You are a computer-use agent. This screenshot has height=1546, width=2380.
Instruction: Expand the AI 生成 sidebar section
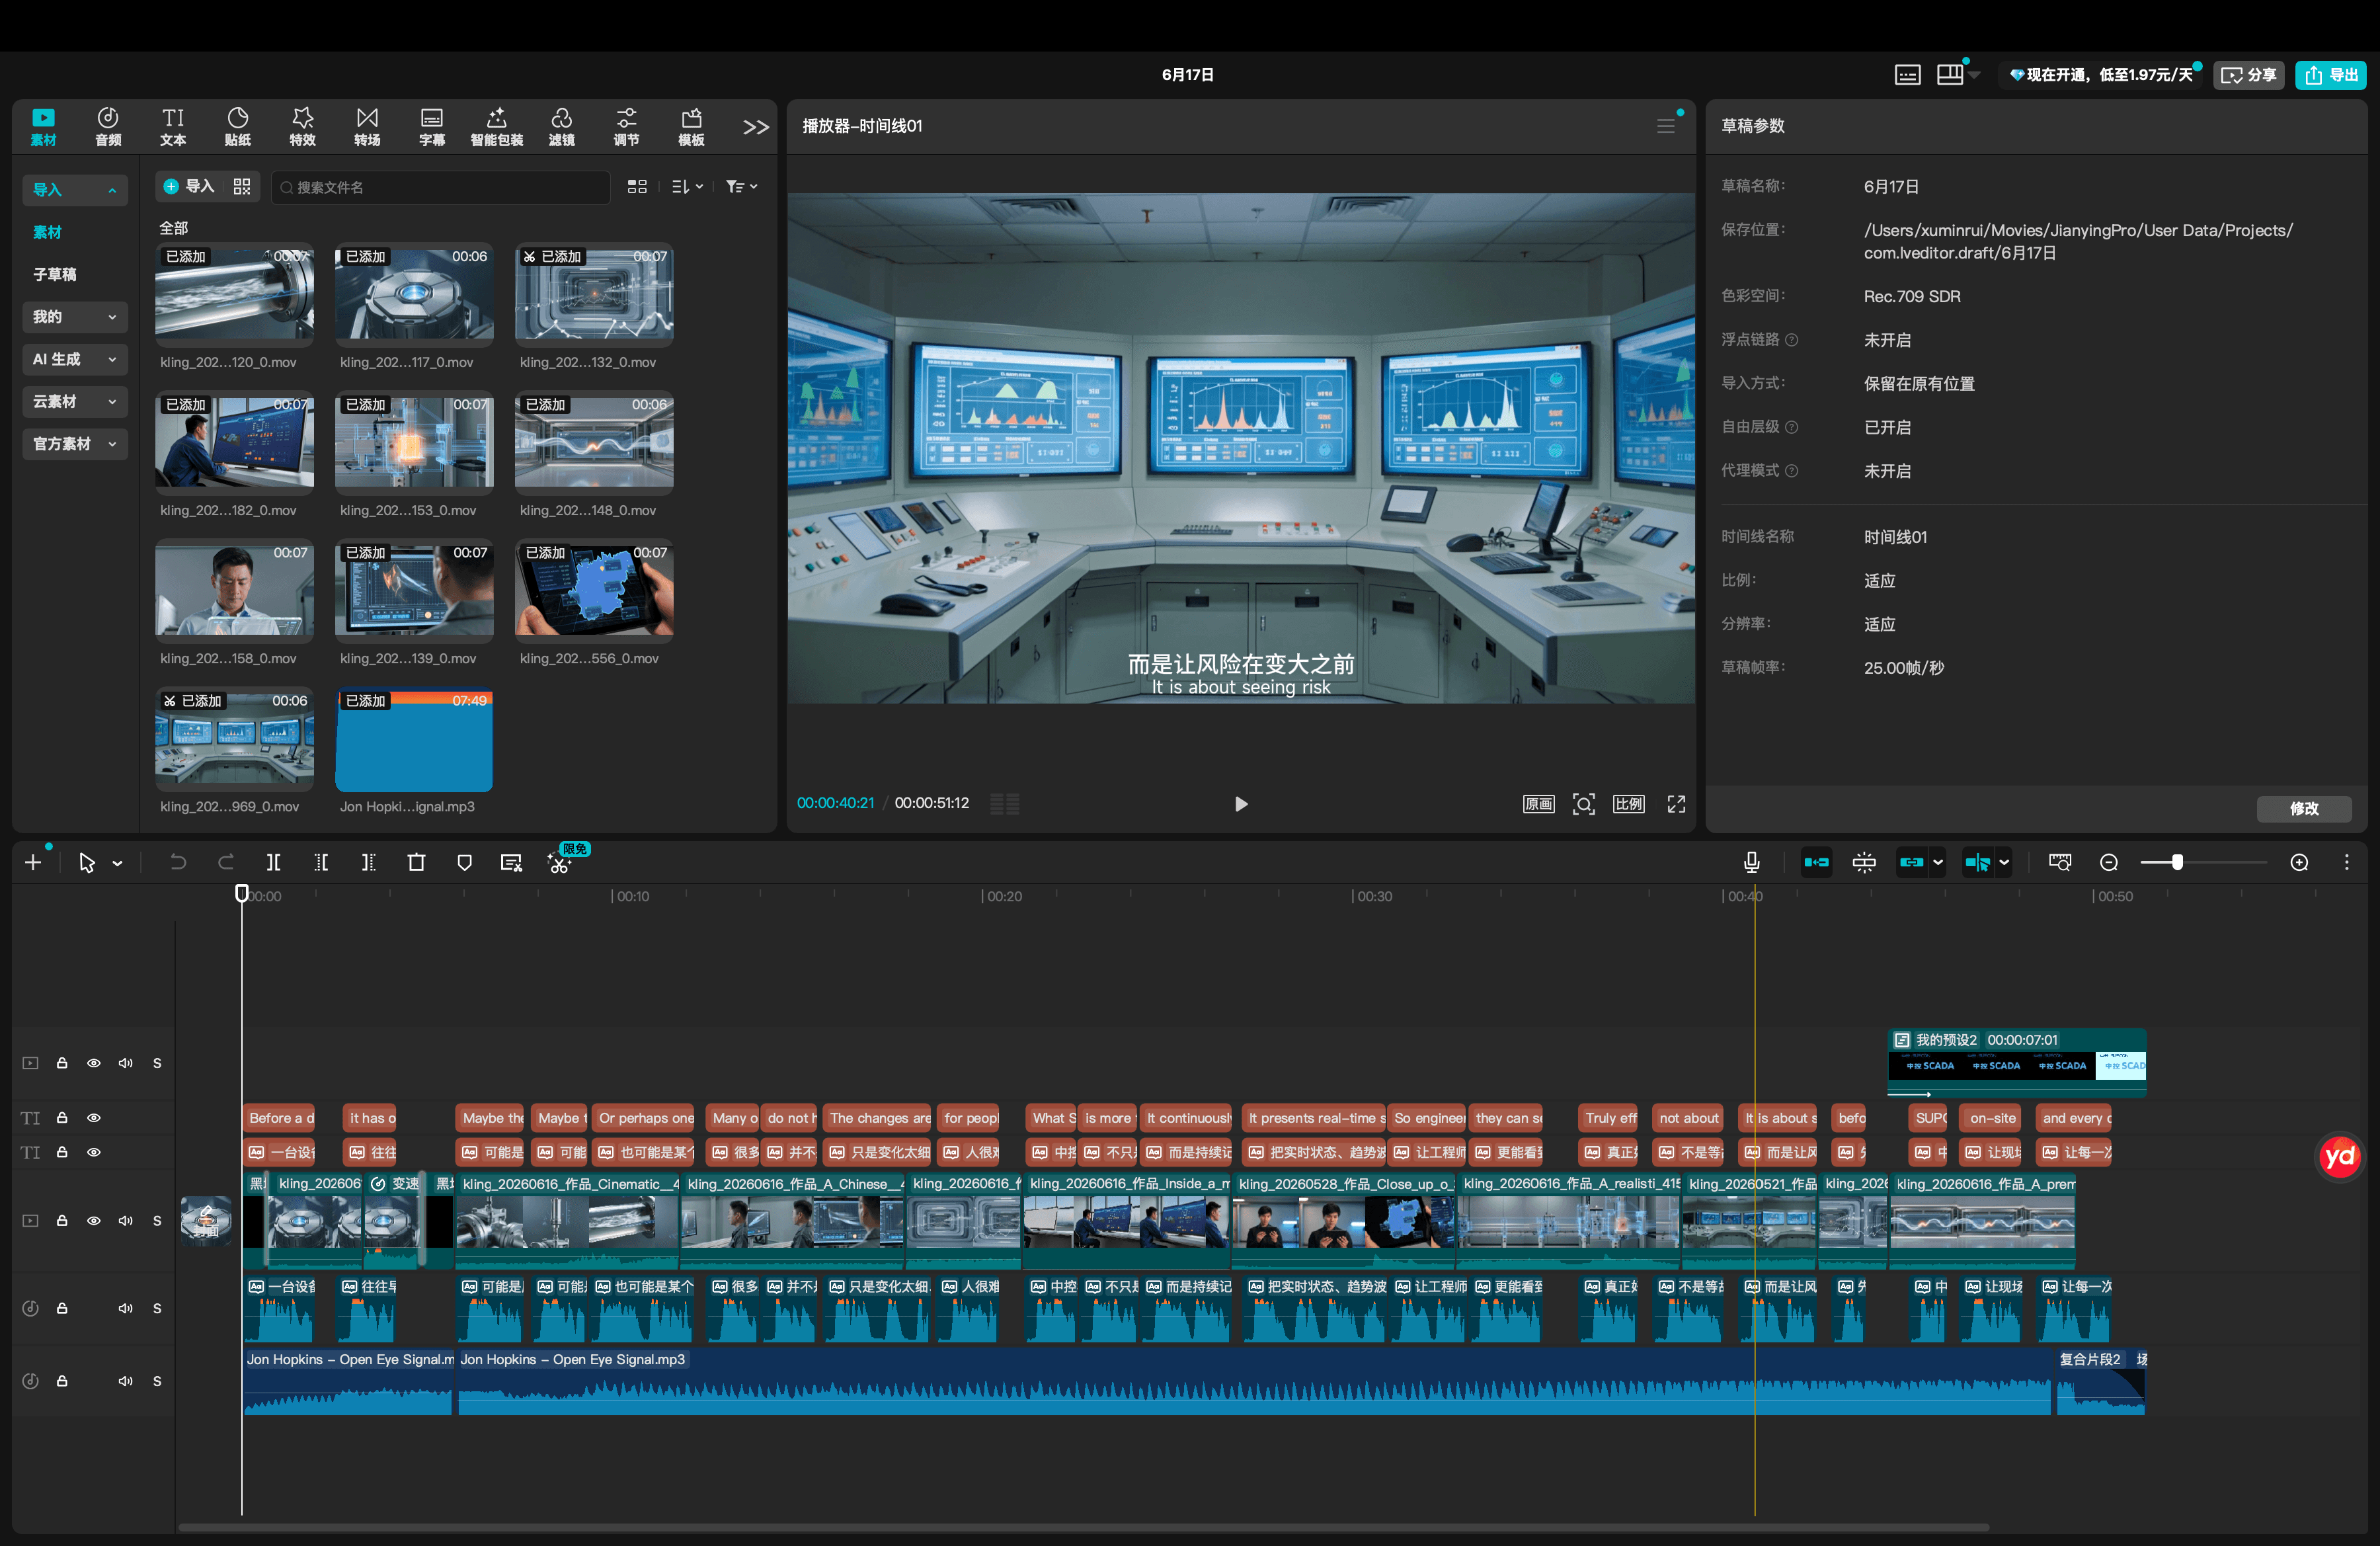click(75, 359)
